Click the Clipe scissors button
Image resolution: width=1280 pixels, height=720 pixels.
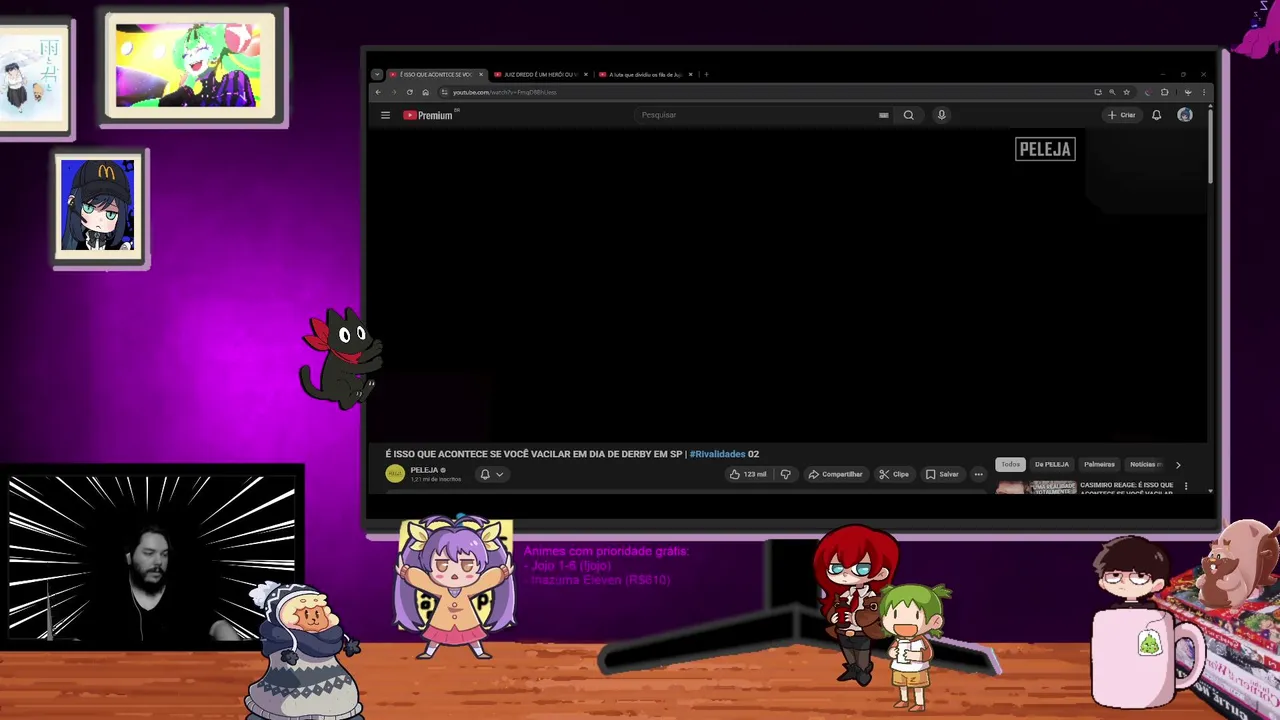click(894, 474)
